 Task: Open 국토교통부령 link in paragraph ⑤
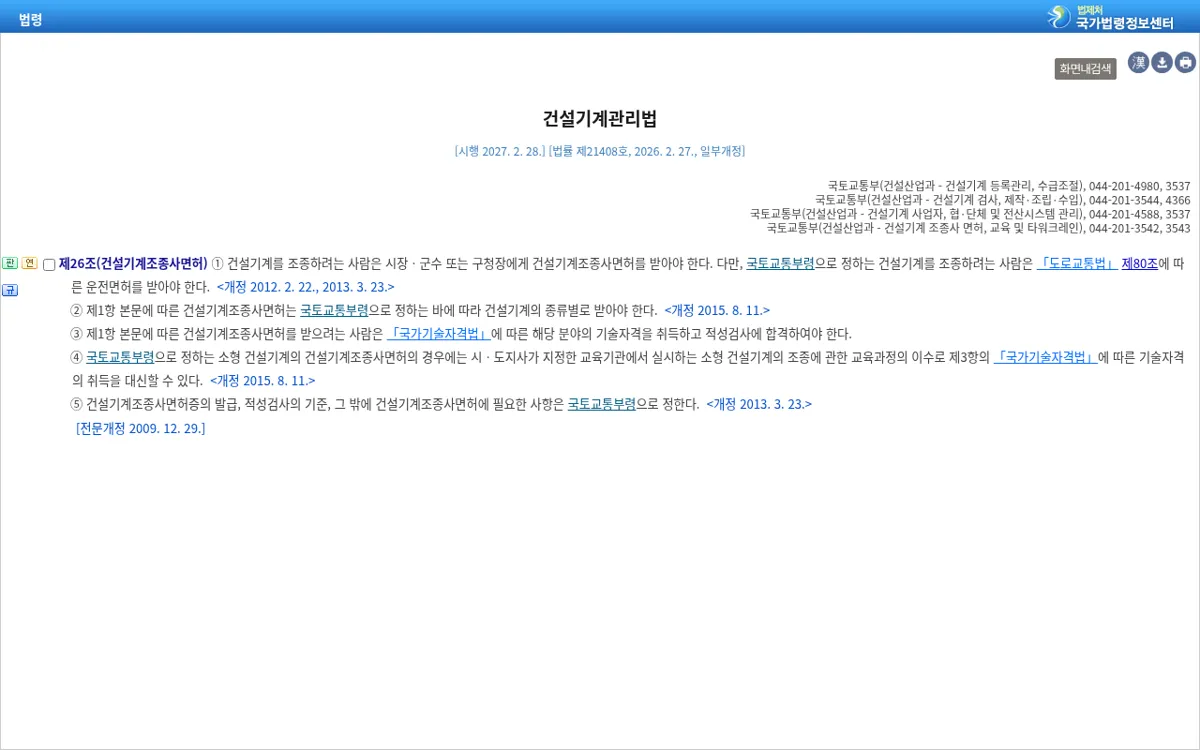point(602,404)
